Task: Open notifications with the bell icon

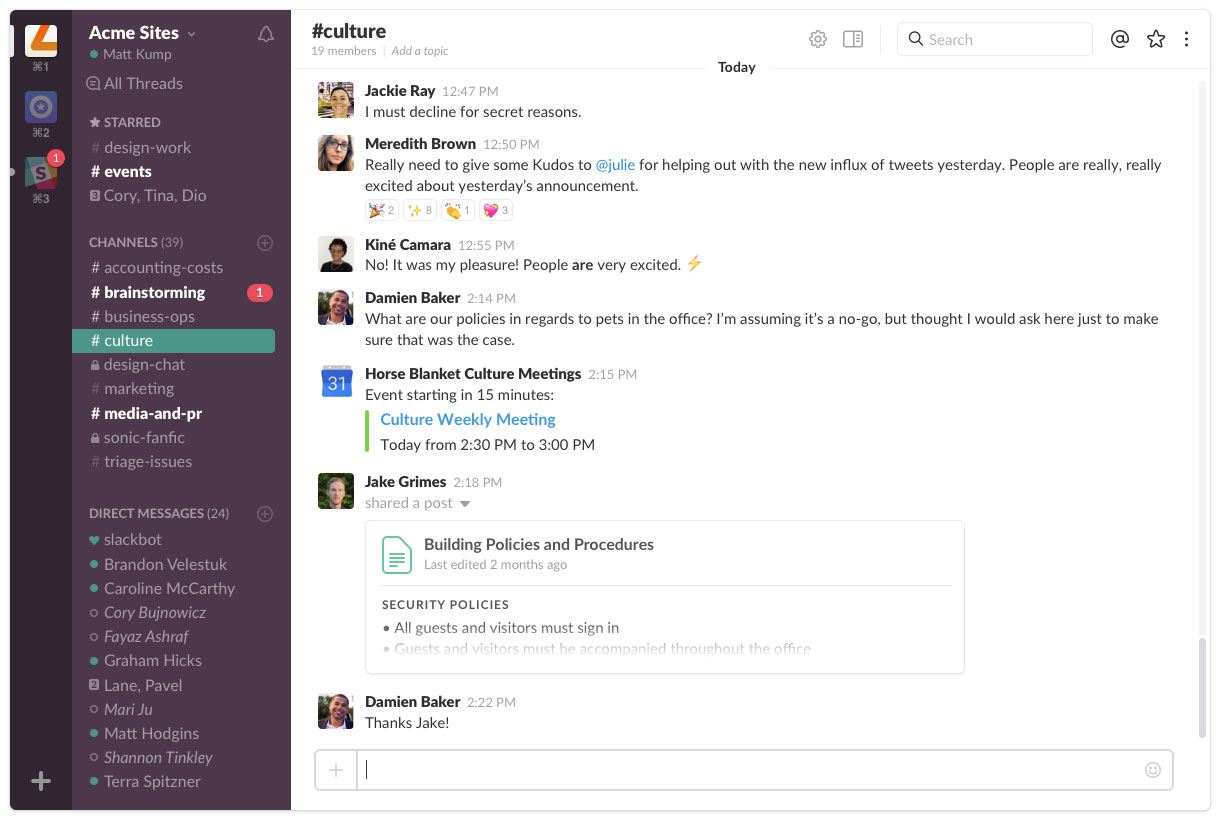Action: click(x=265, y=33)
